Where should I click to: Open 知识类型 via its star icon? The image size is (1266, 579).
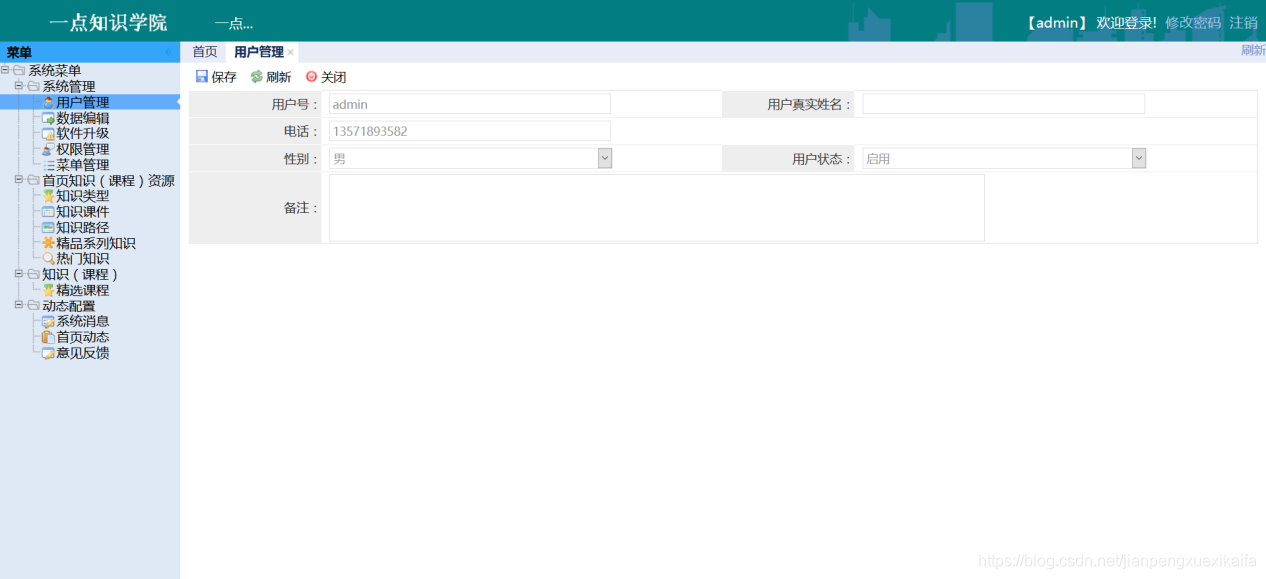(x=48, y=196)
